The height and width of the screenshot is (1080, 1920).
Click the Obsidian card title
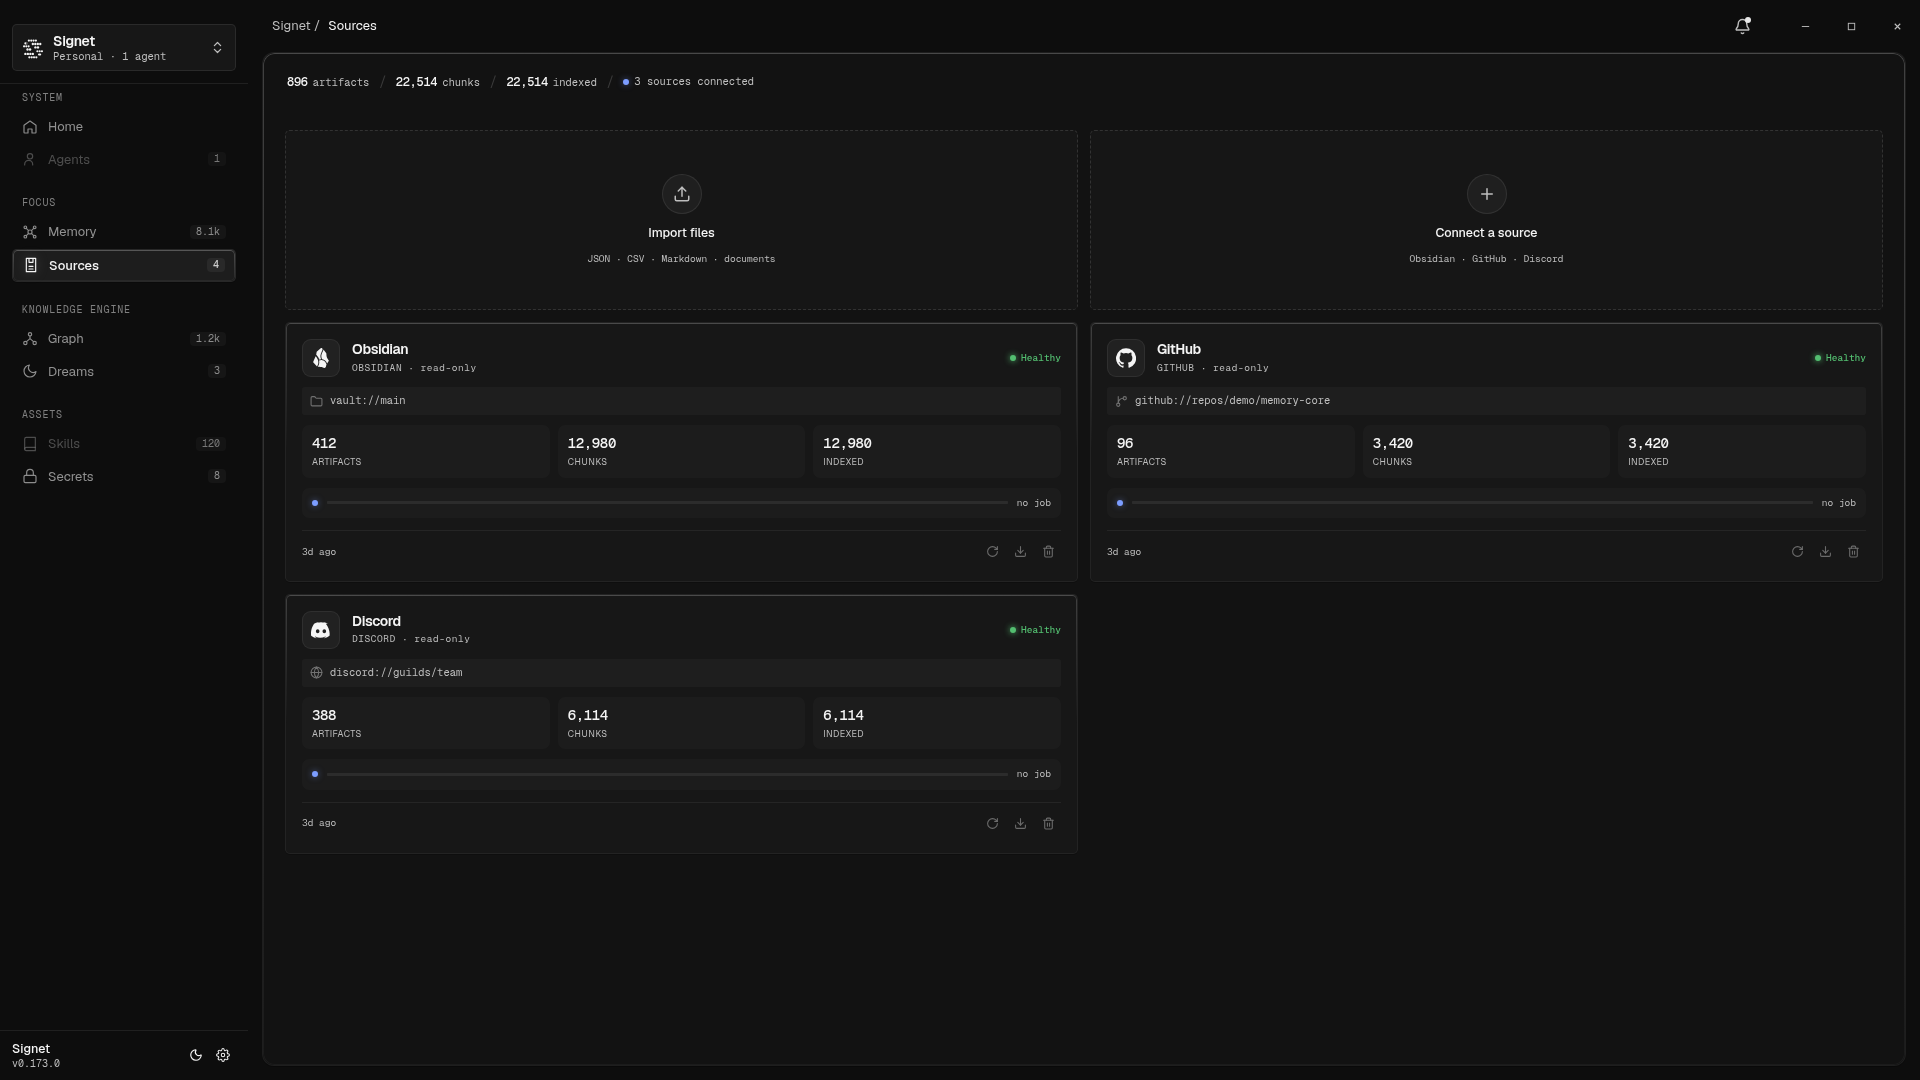pyautogui.click(x=380, y=349)
